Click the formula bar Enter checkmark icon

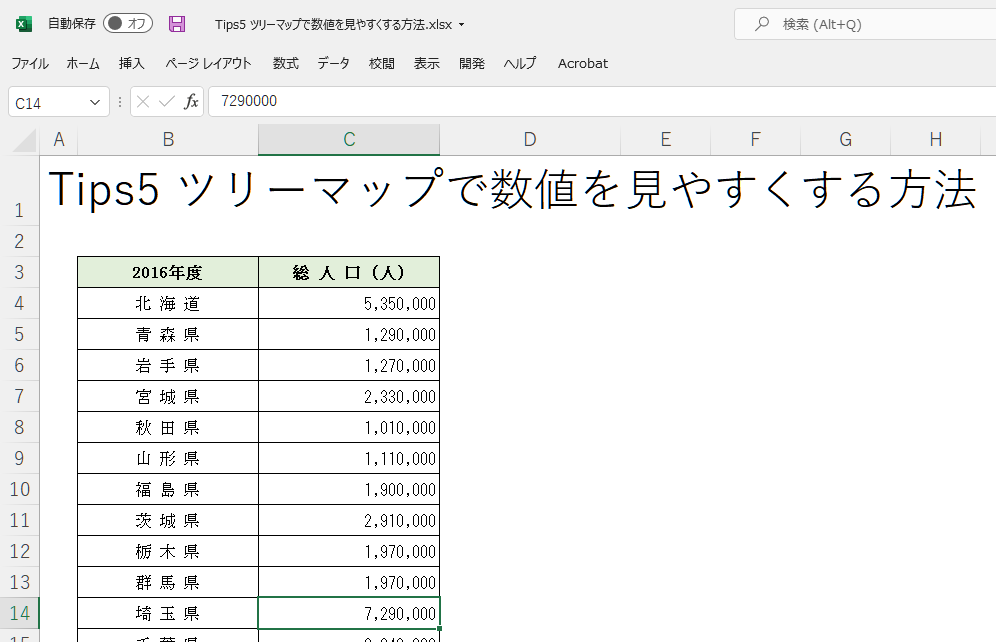(x=167, y=101)
